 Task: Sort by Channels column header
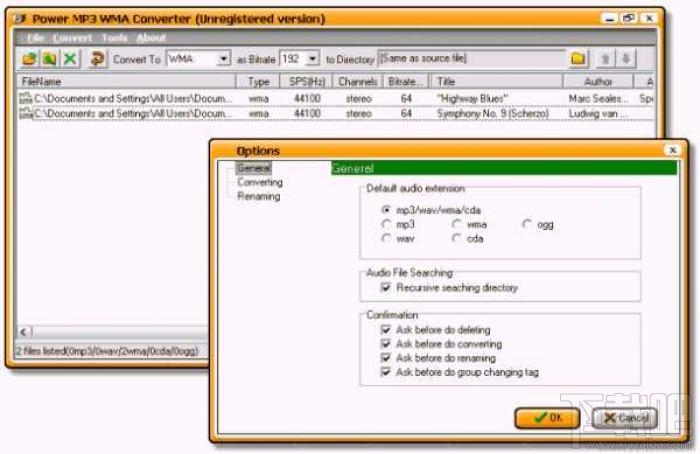tap(358, 81)
